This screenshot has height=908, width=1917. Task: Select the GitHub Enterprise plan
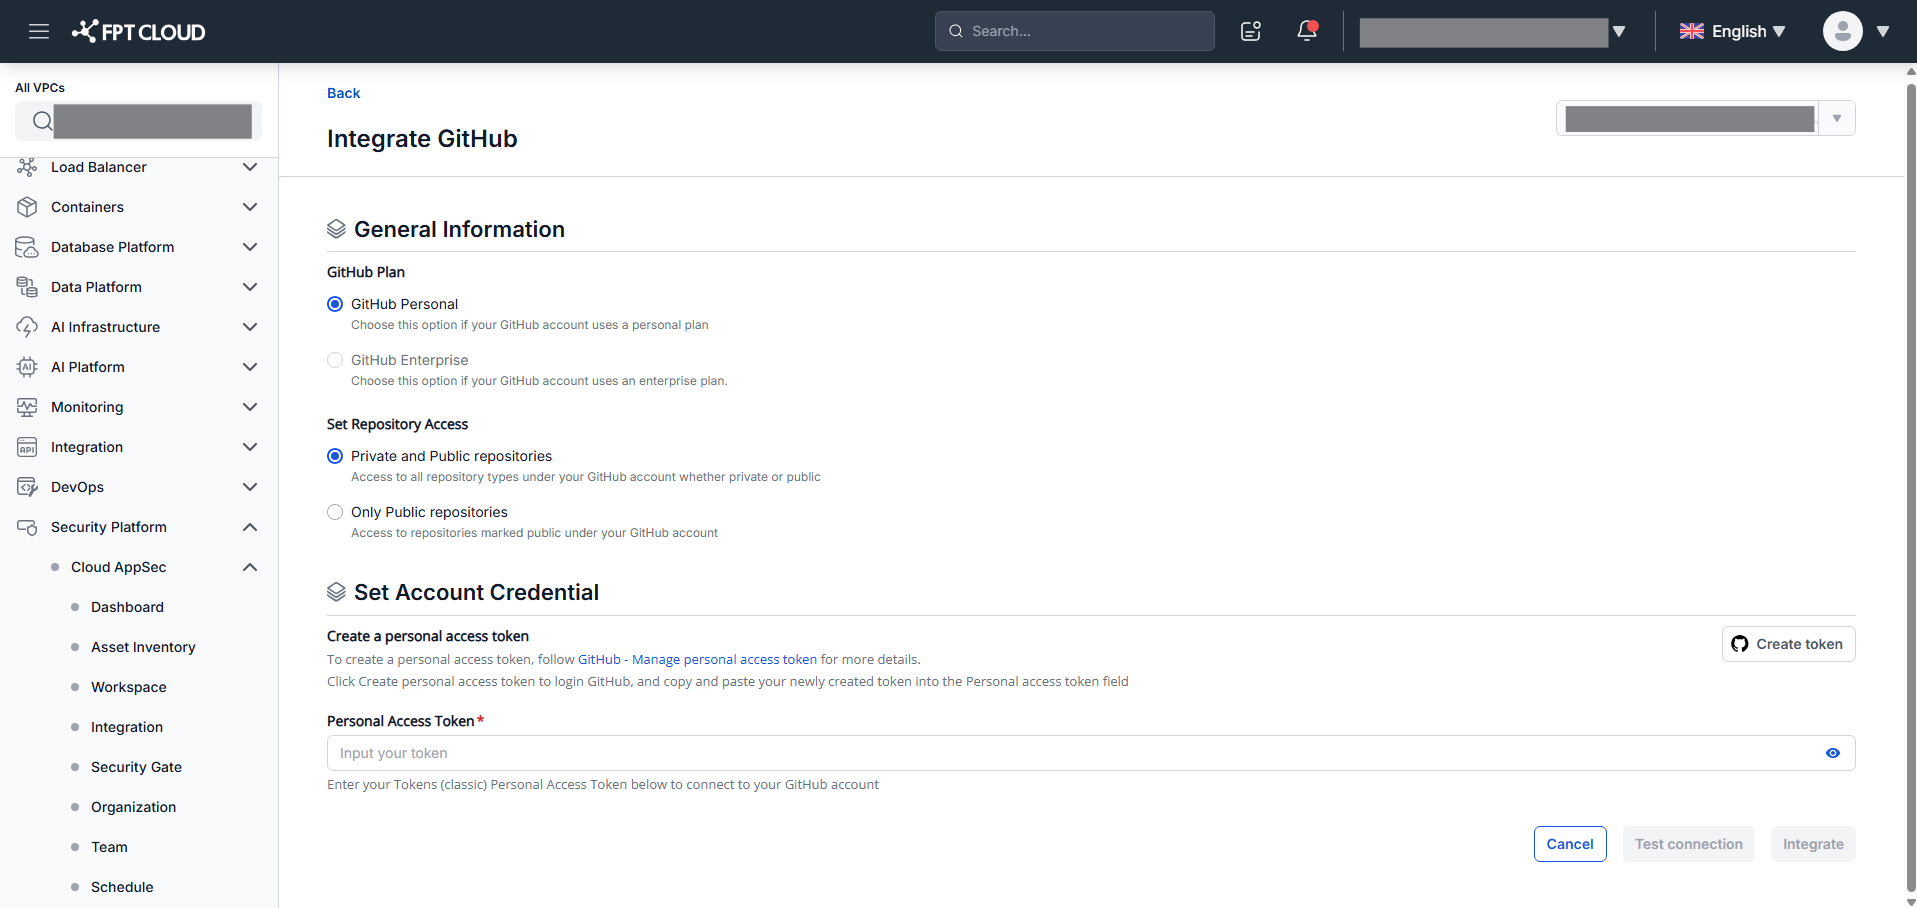(x=335, y=360)
